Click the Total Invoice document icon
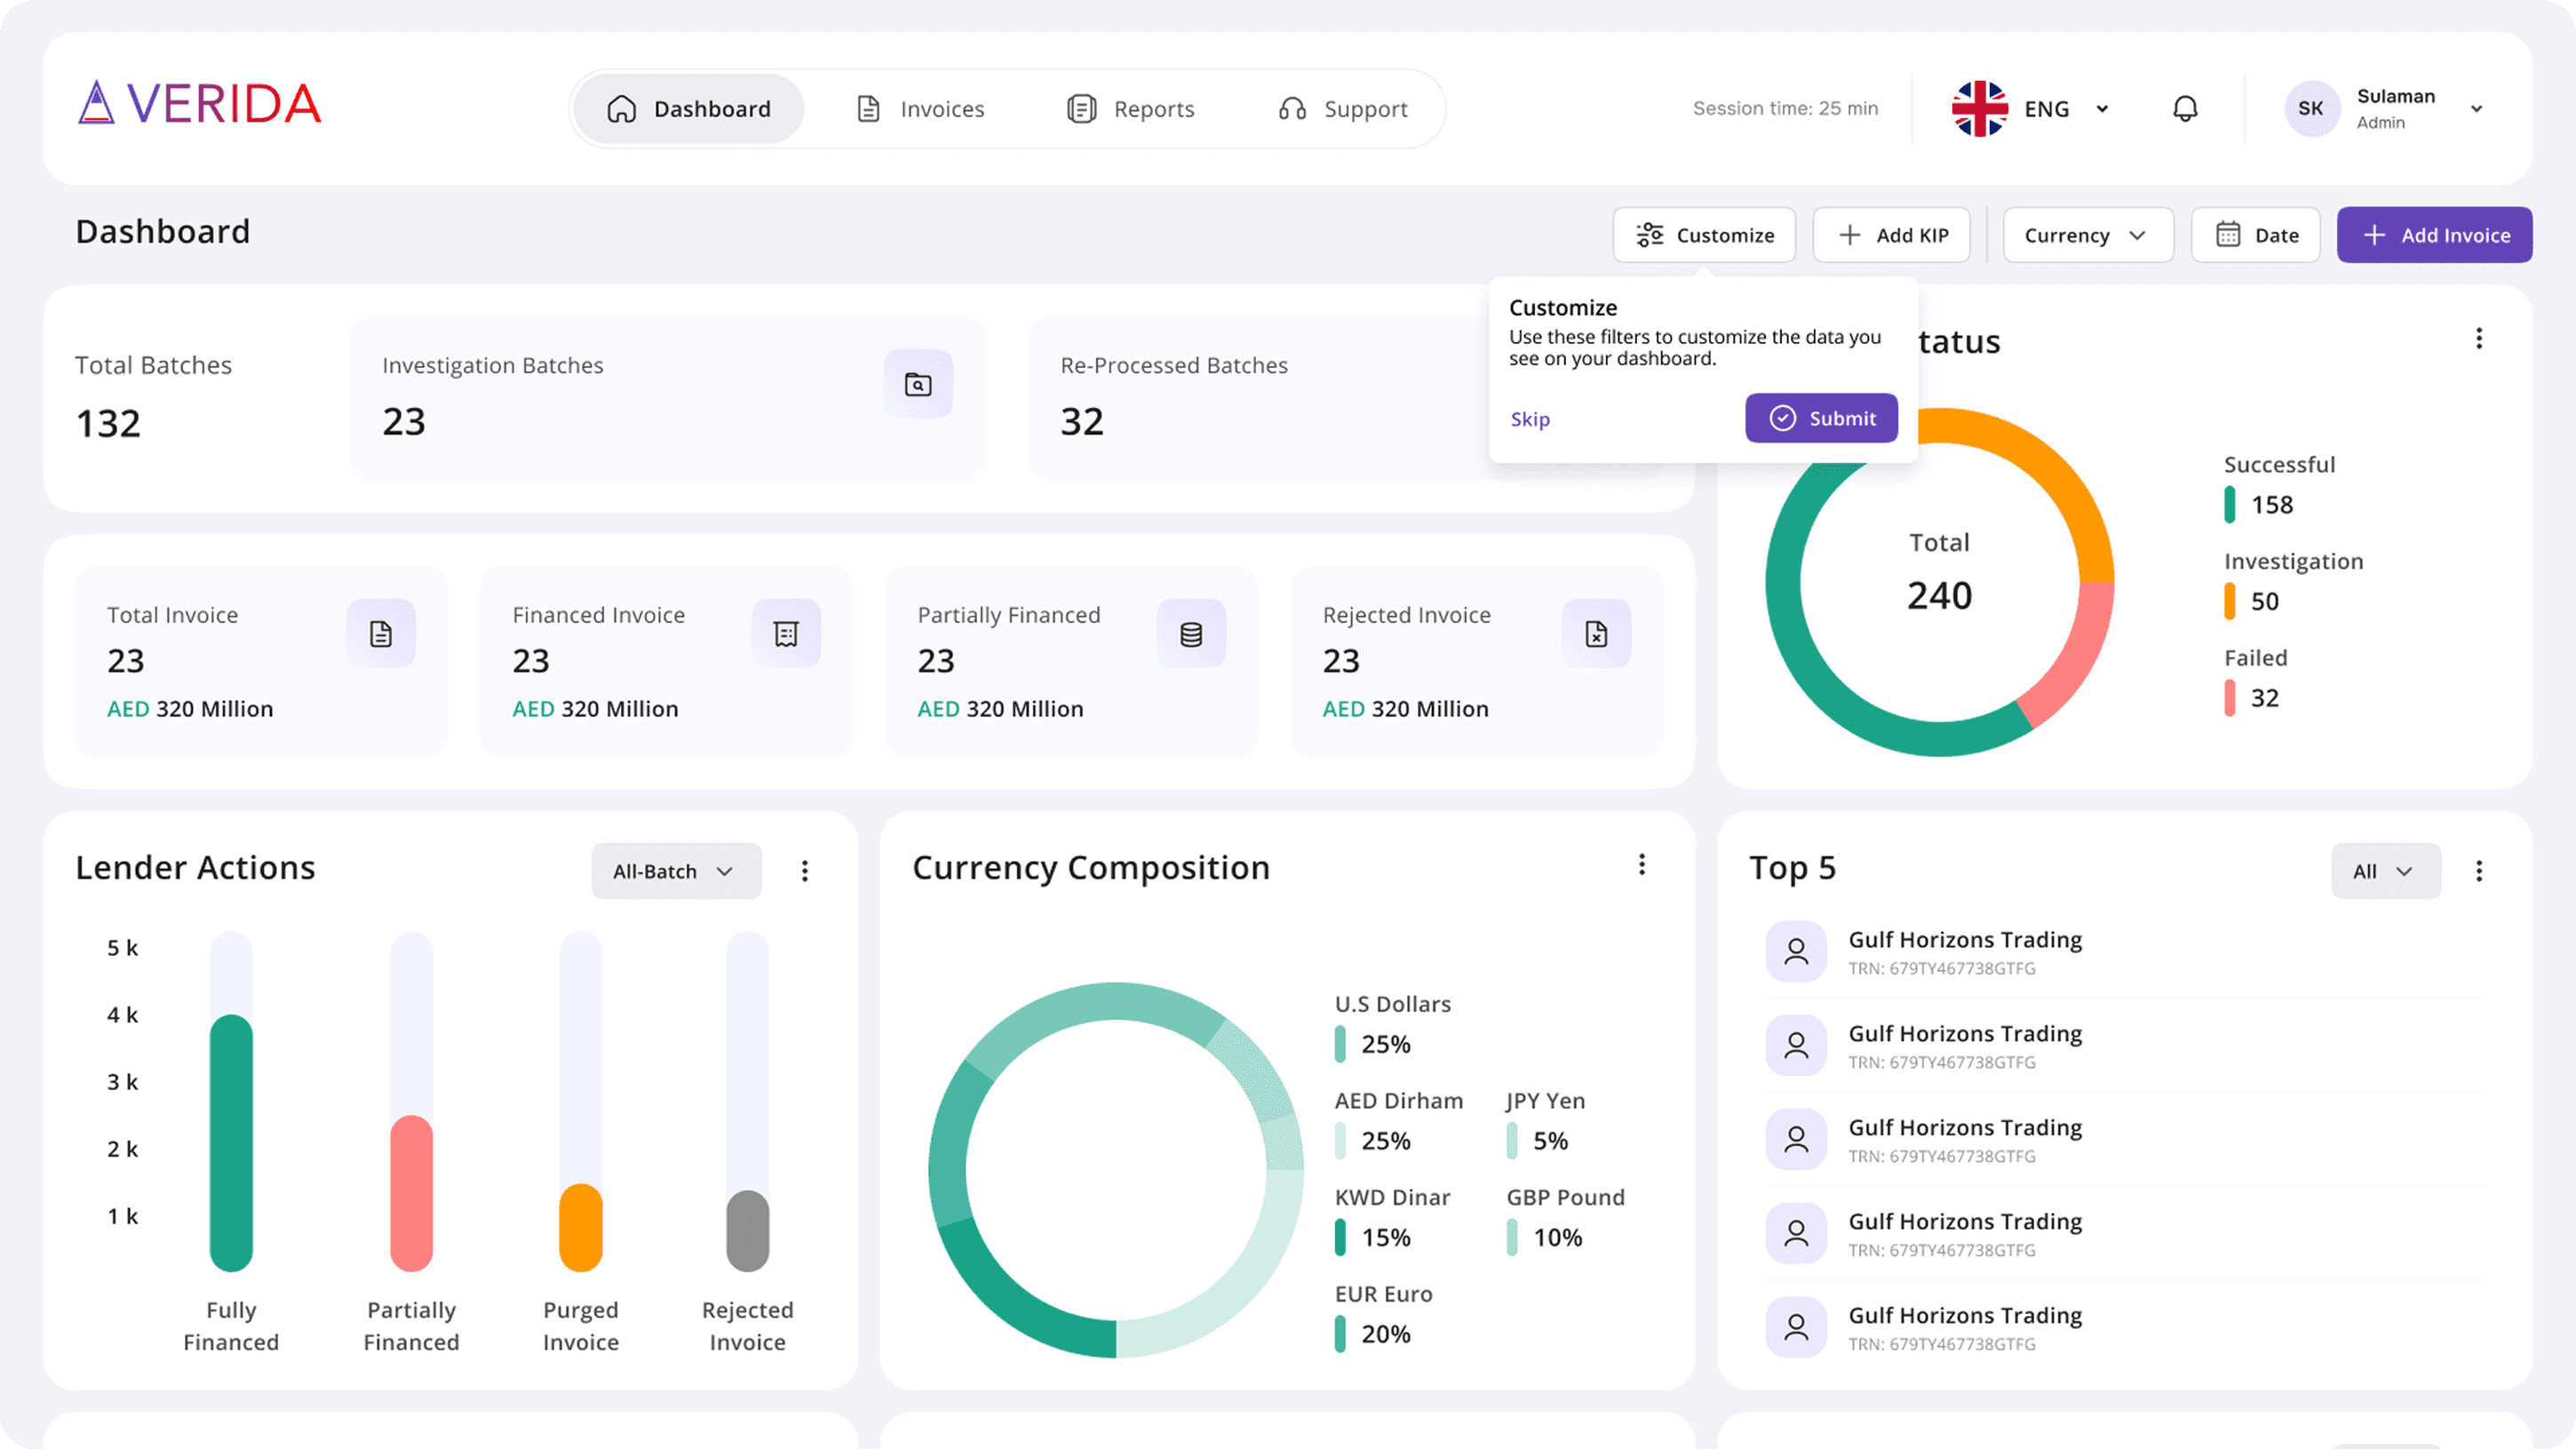Screen dimensions: 2576x1450 click(381, 634)
